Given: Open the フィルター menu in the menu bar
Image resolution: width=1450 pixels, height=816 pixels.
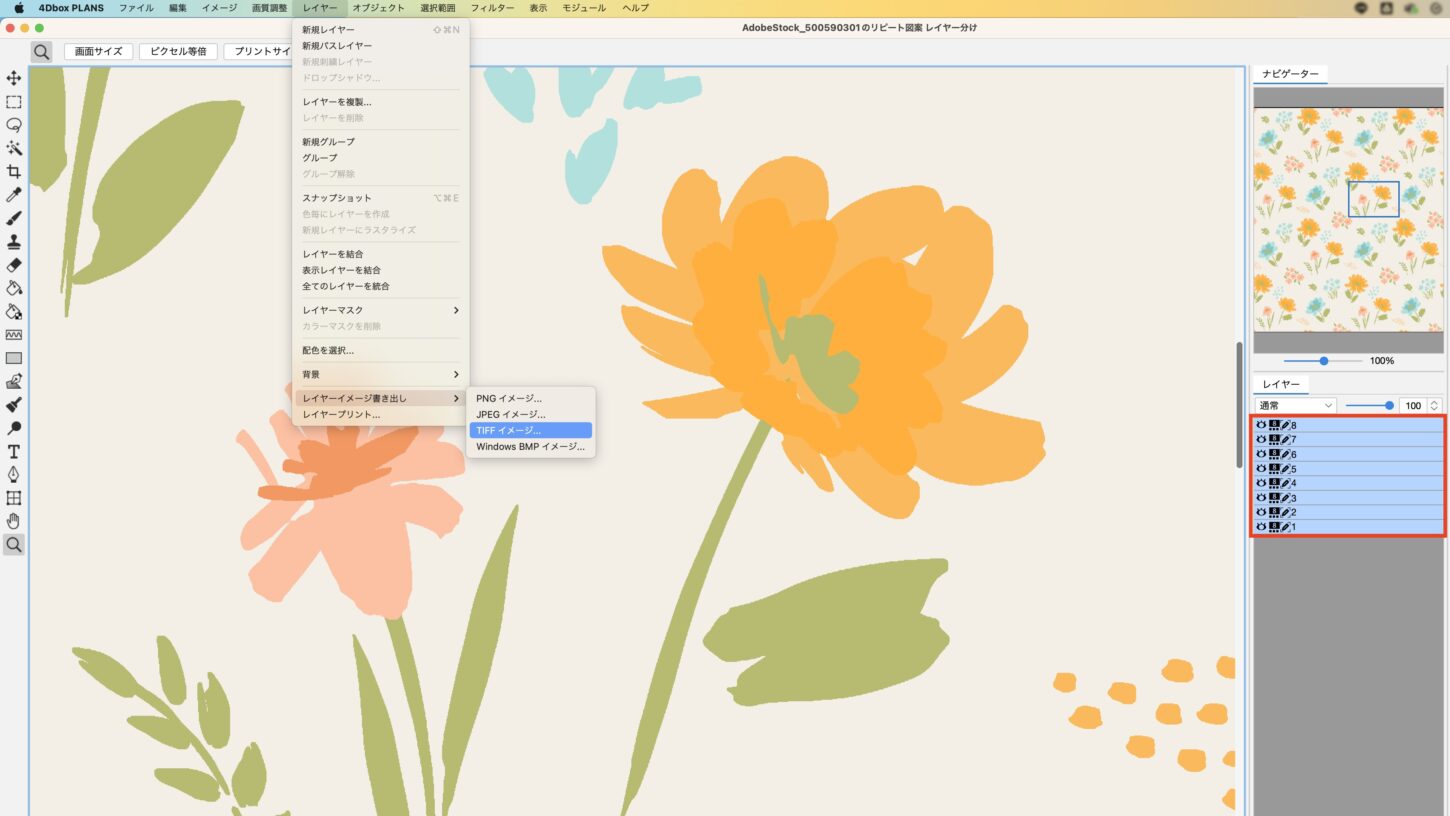Looking at the screenshot, I should pos(492,8).
